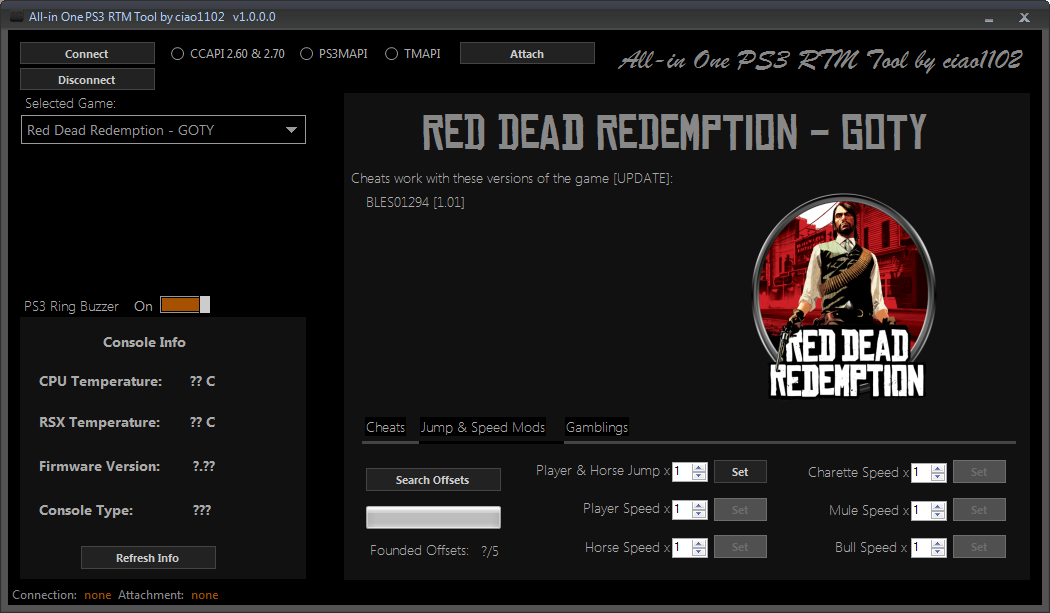Image resolution: width=1050 pixels, height=613 pixels.
Task: Click the Red Dead Redemption round cover image
Action: point(844,295)
